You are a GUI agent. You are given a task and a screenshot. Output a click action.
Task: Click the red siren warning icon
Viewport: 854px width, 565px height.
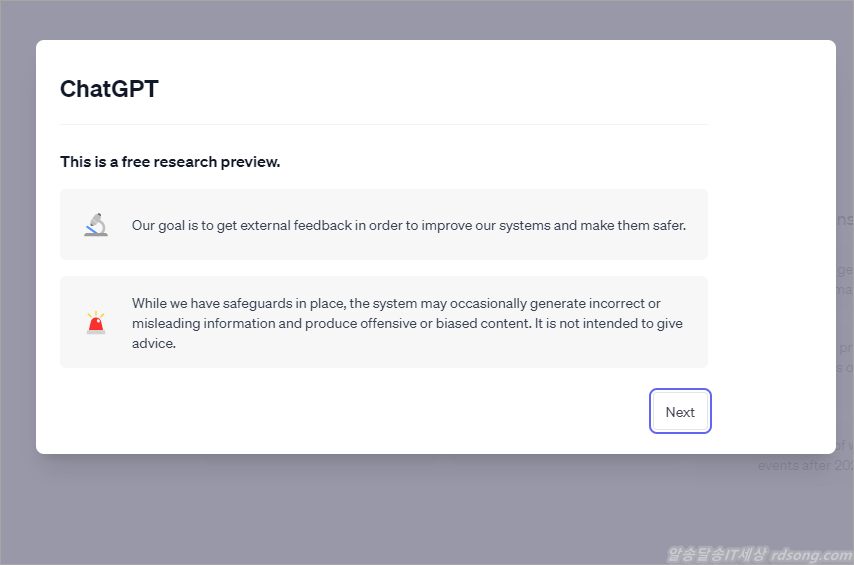tap(96, 322)
